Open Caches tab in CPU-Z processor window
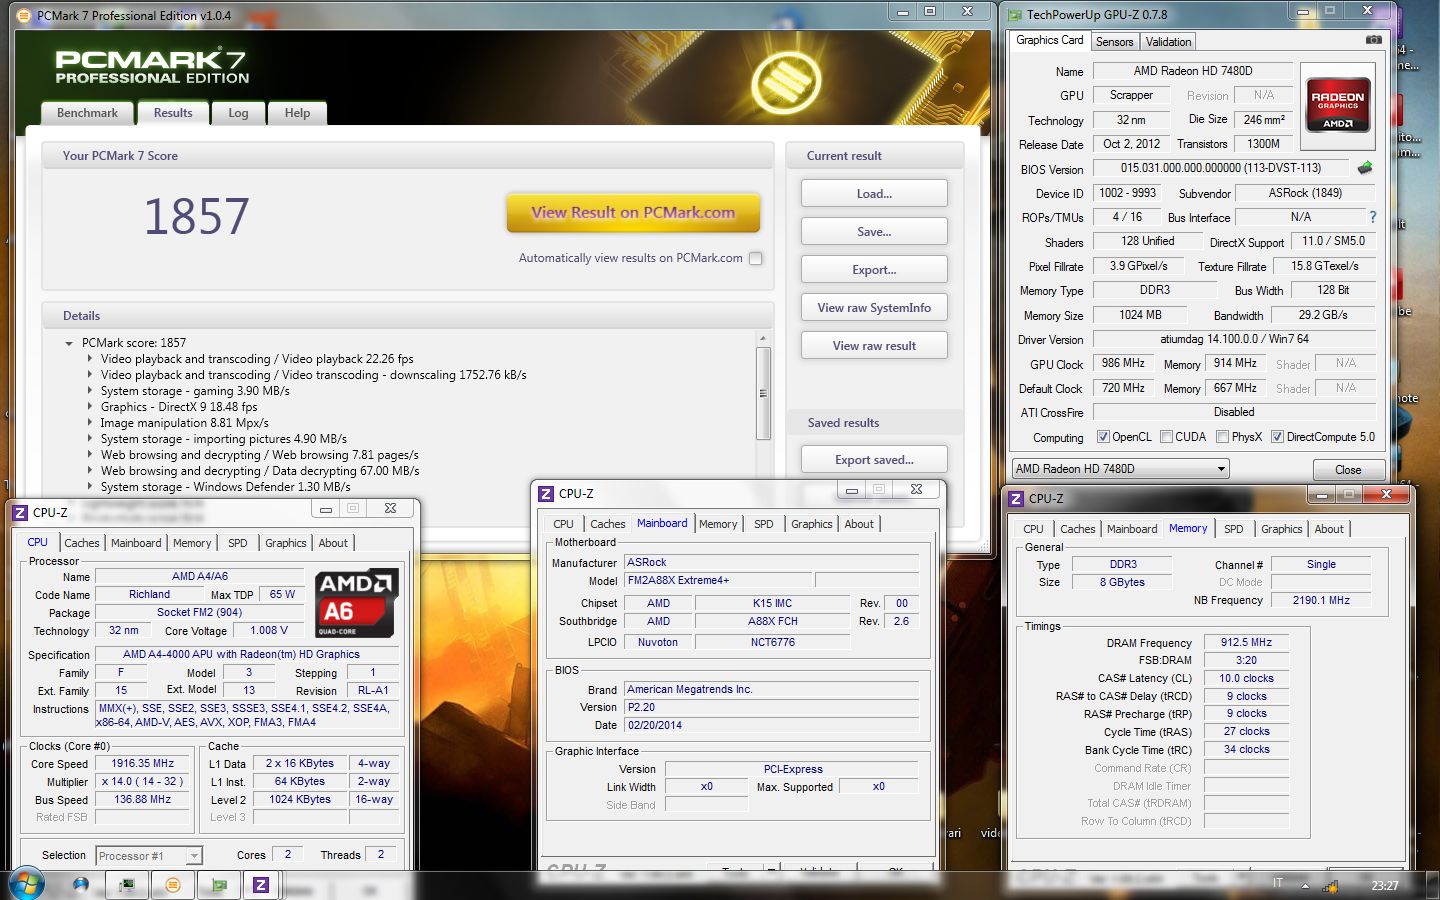The image size is (1440, 900). click(x=82, y=543)
